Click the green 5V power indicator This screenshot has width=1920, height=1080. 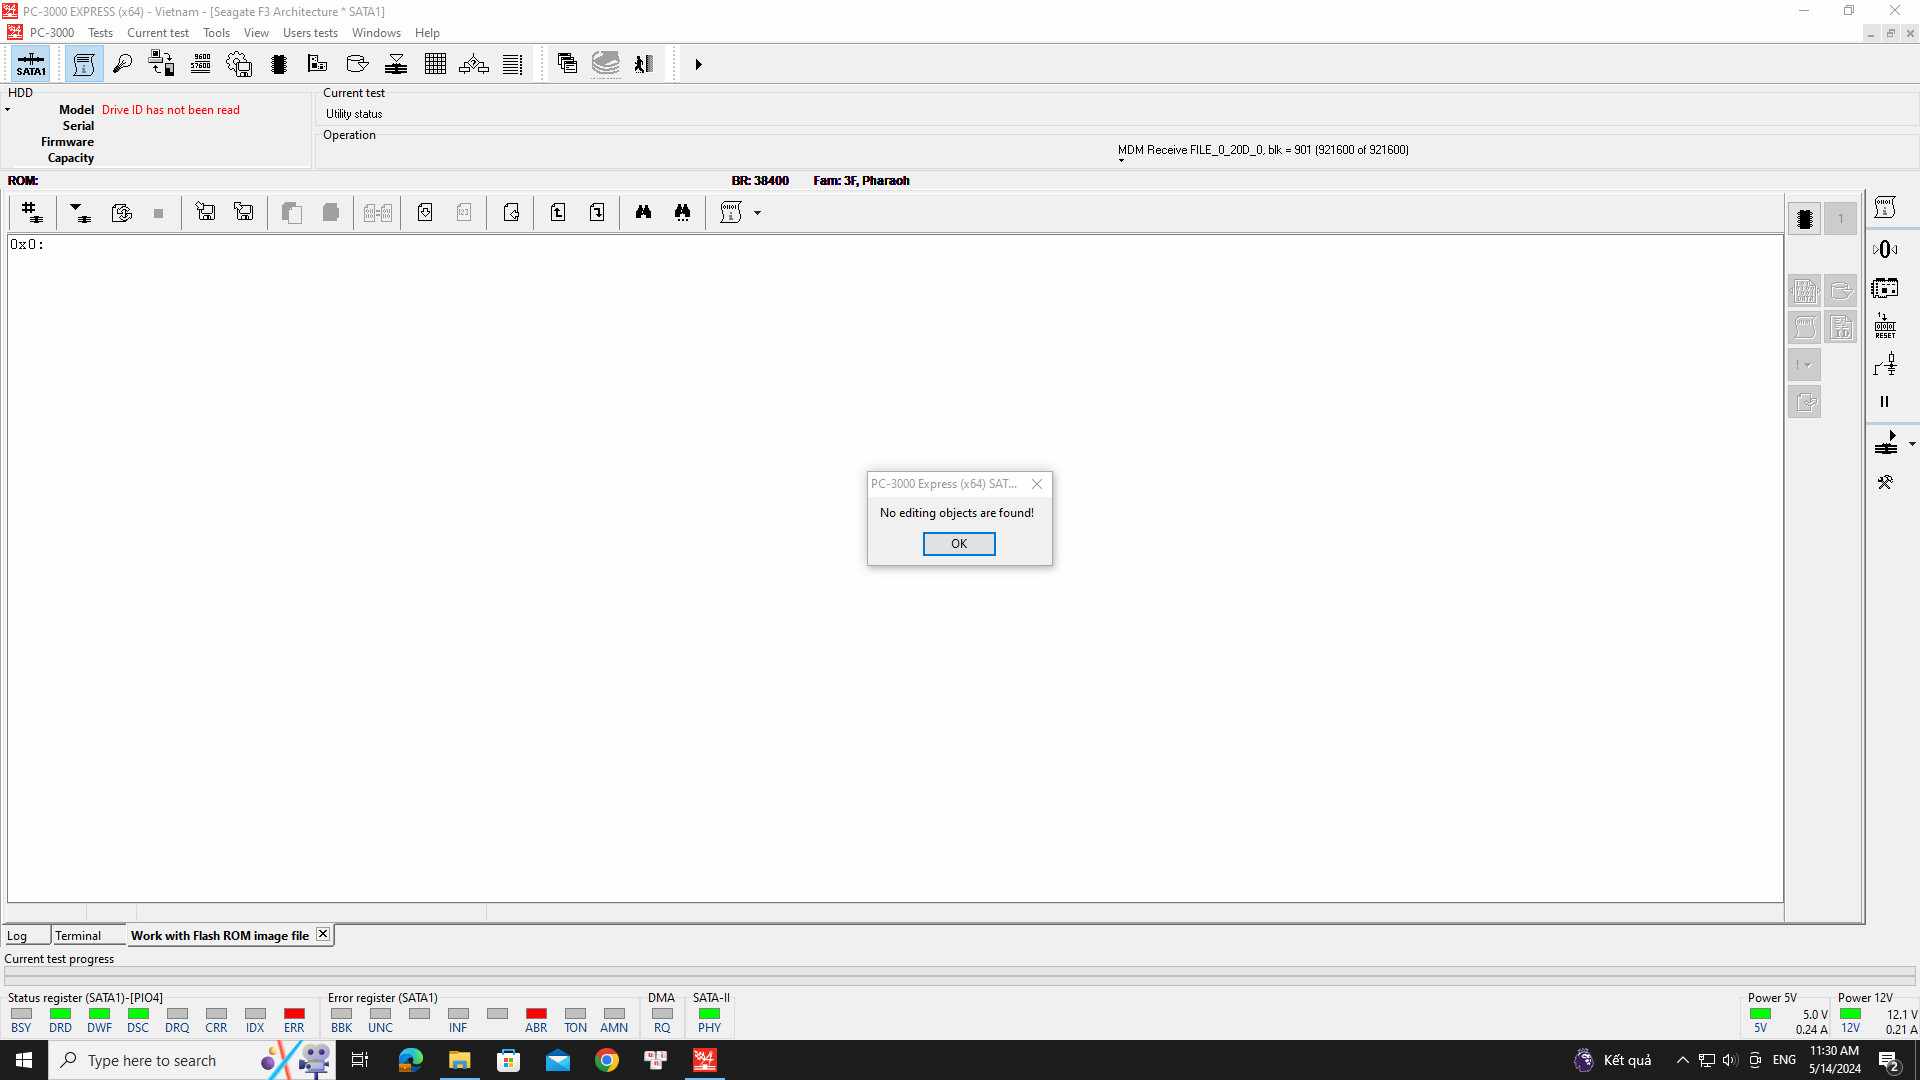click(1760, 1014)
